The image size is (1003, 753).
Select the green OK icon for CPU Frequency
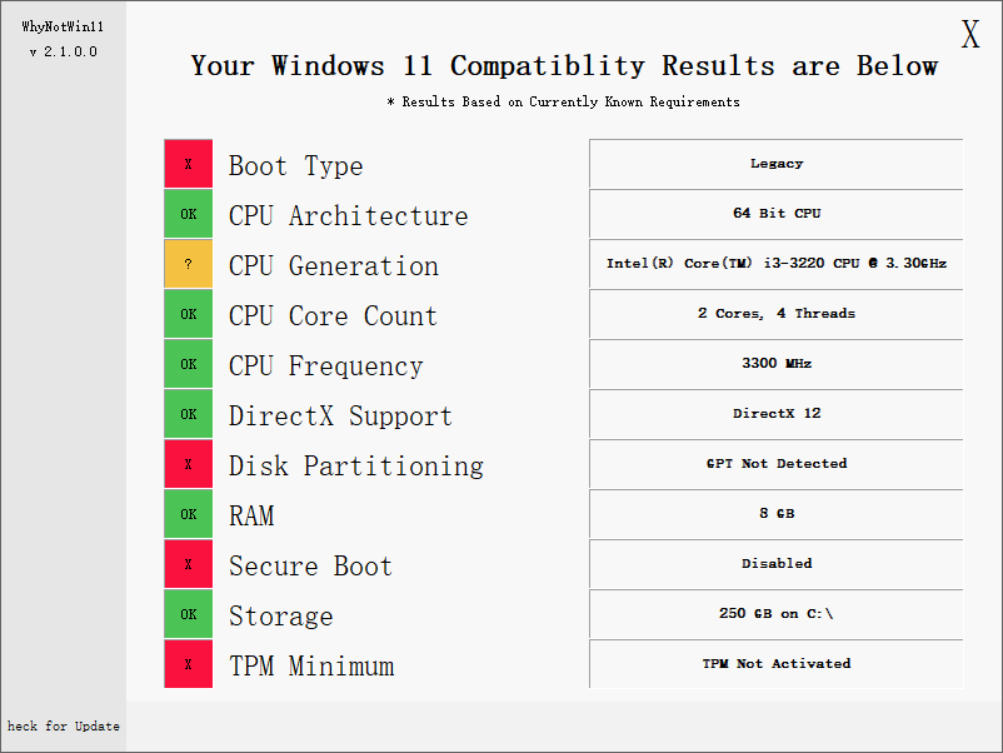click(x=188, y=363)
